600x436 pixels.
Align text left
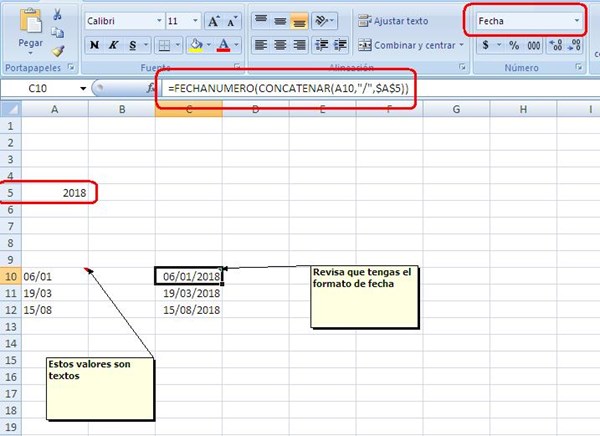coord(261,45)
